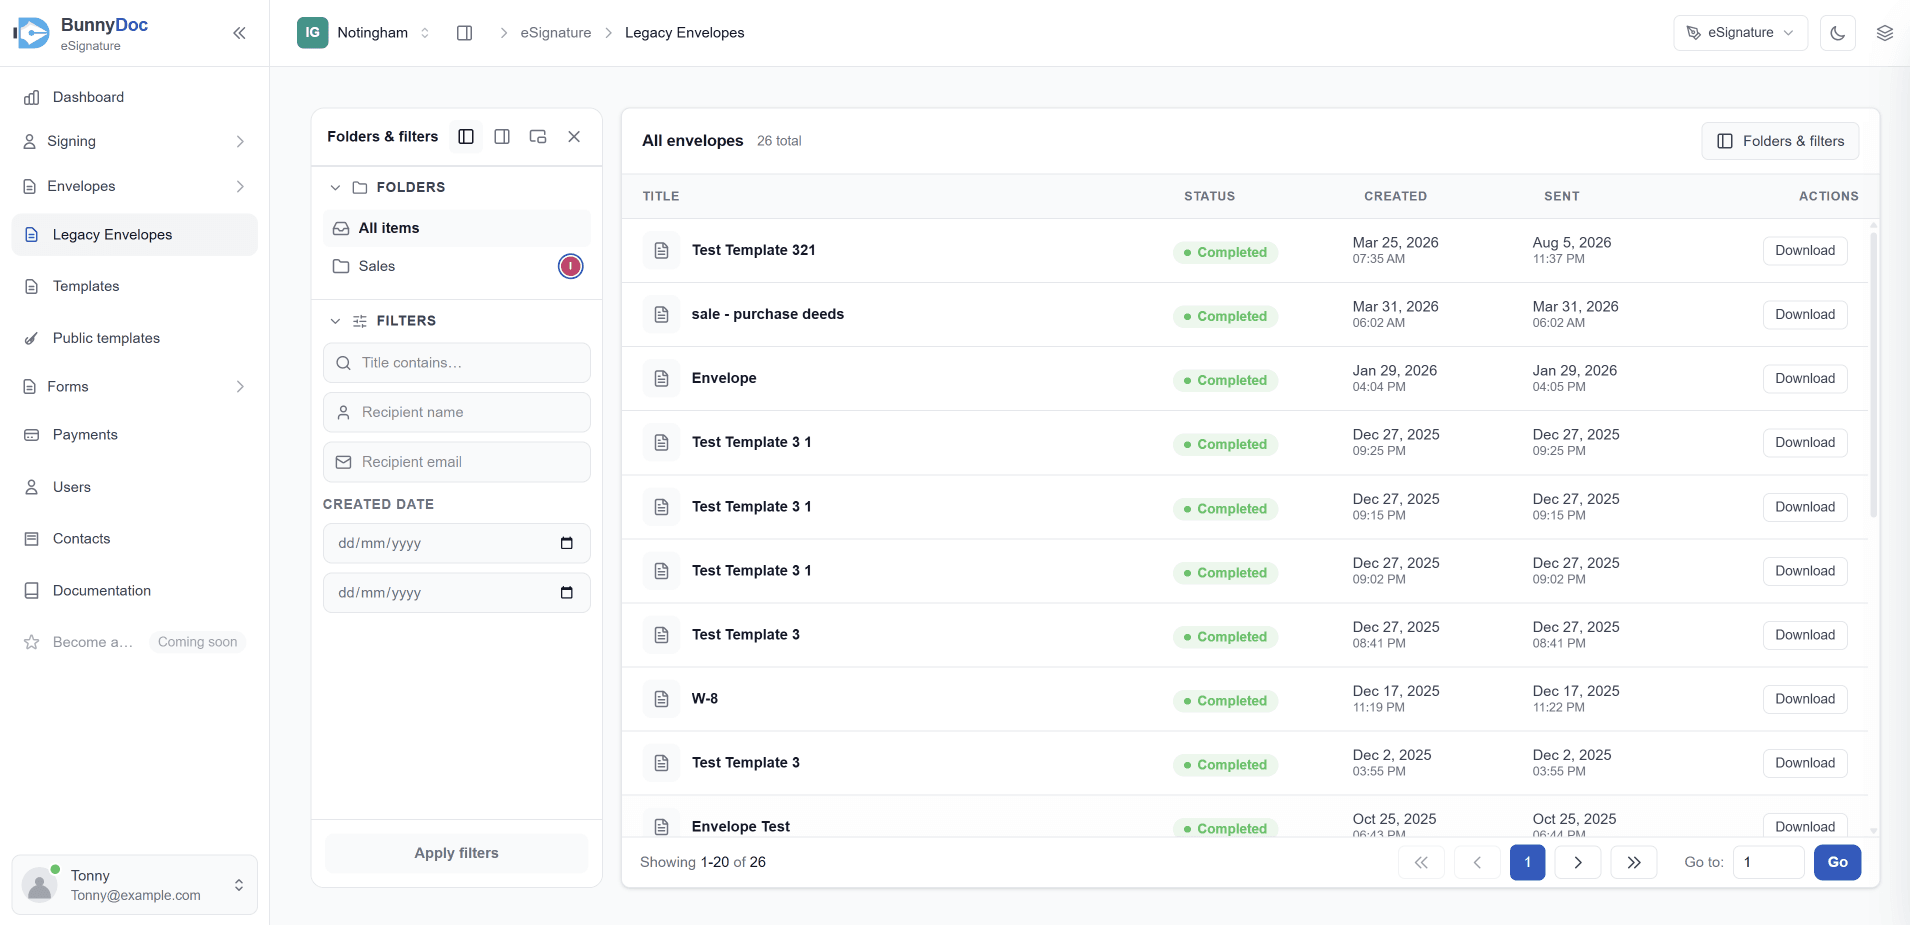
Task: Open calendar picker for second created date
Action: [567, 593]
